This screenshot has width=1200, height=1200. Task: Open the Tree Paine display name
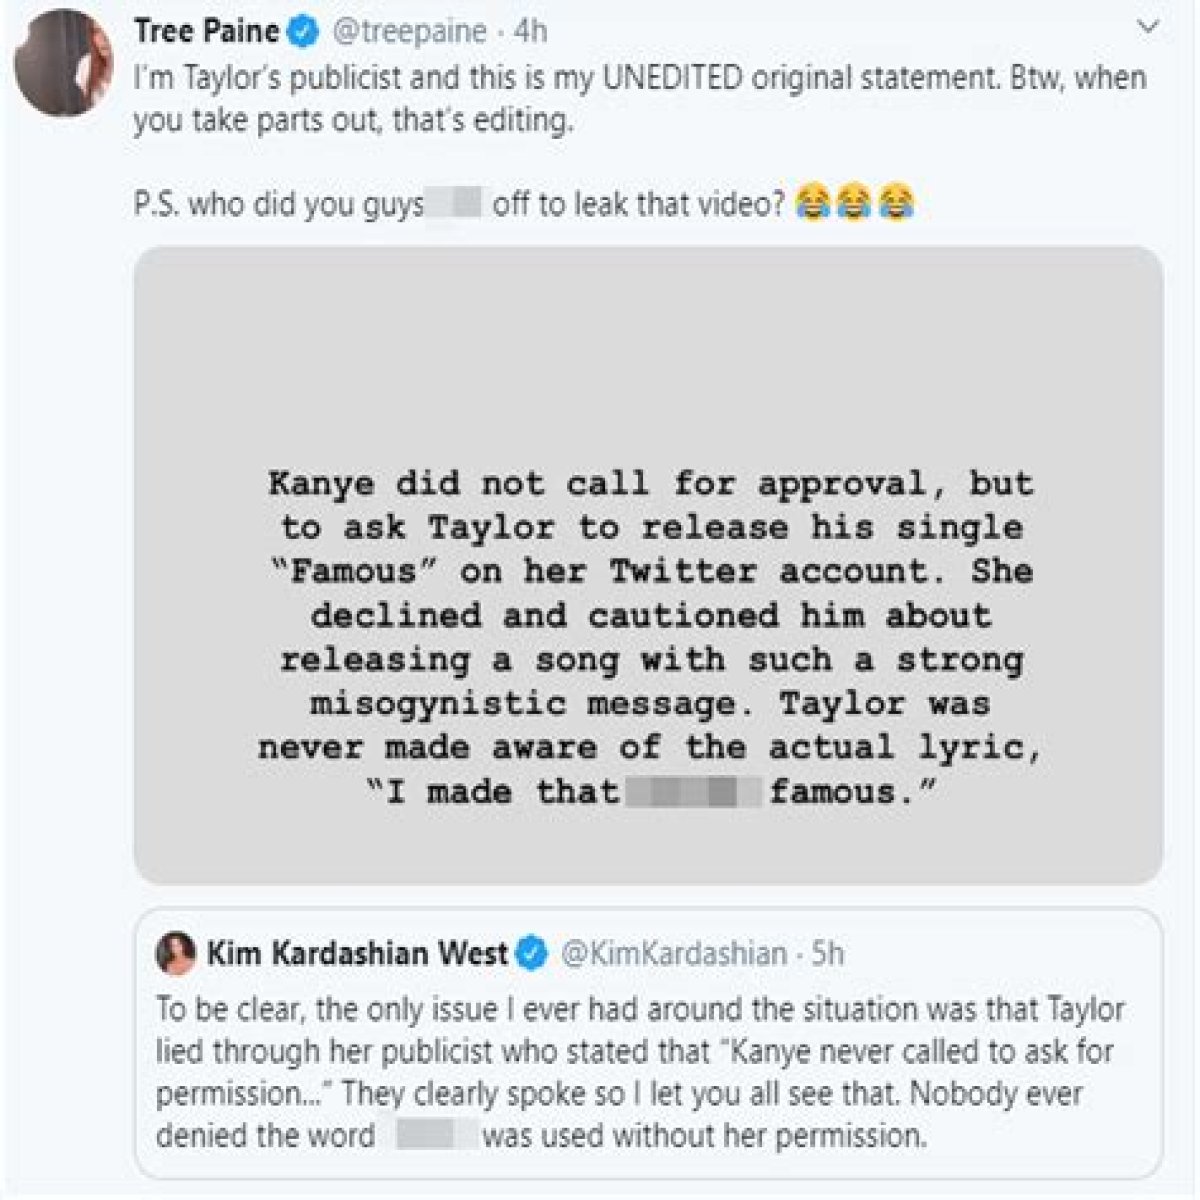coord(207,31)
